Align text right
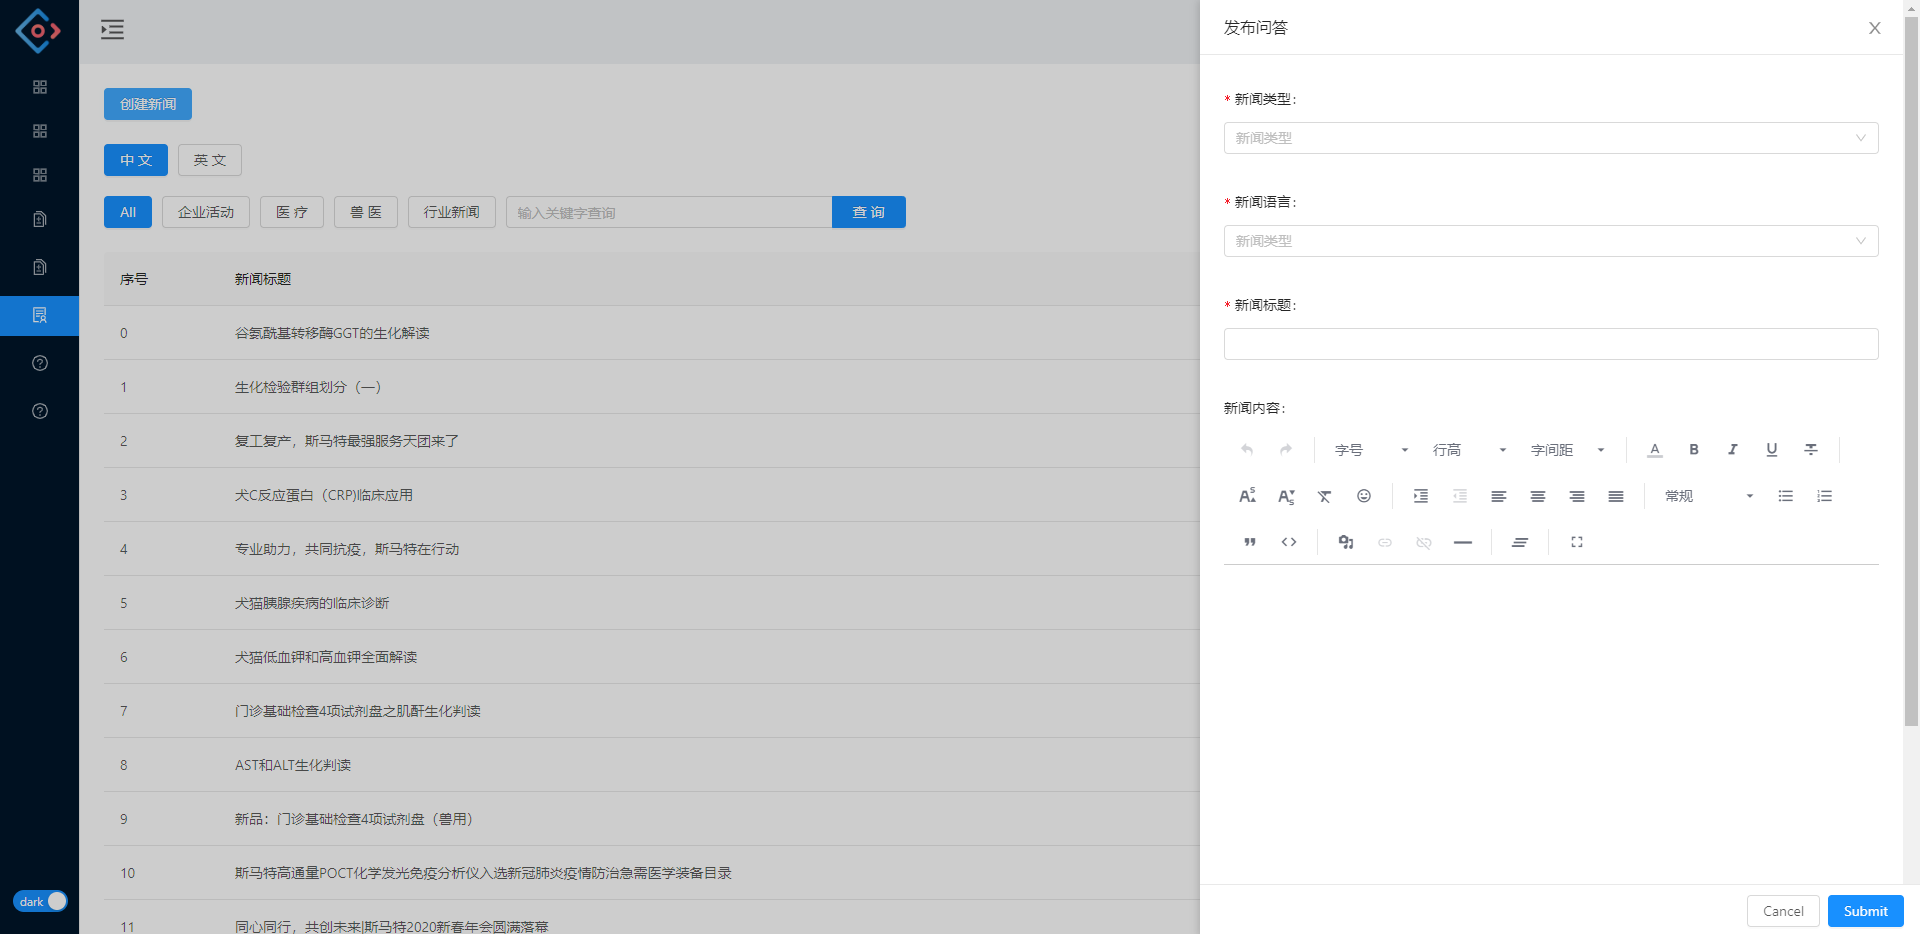The height and width of the screenshot is (934, 1920). pyautogui.click(x=1577, y=496)
